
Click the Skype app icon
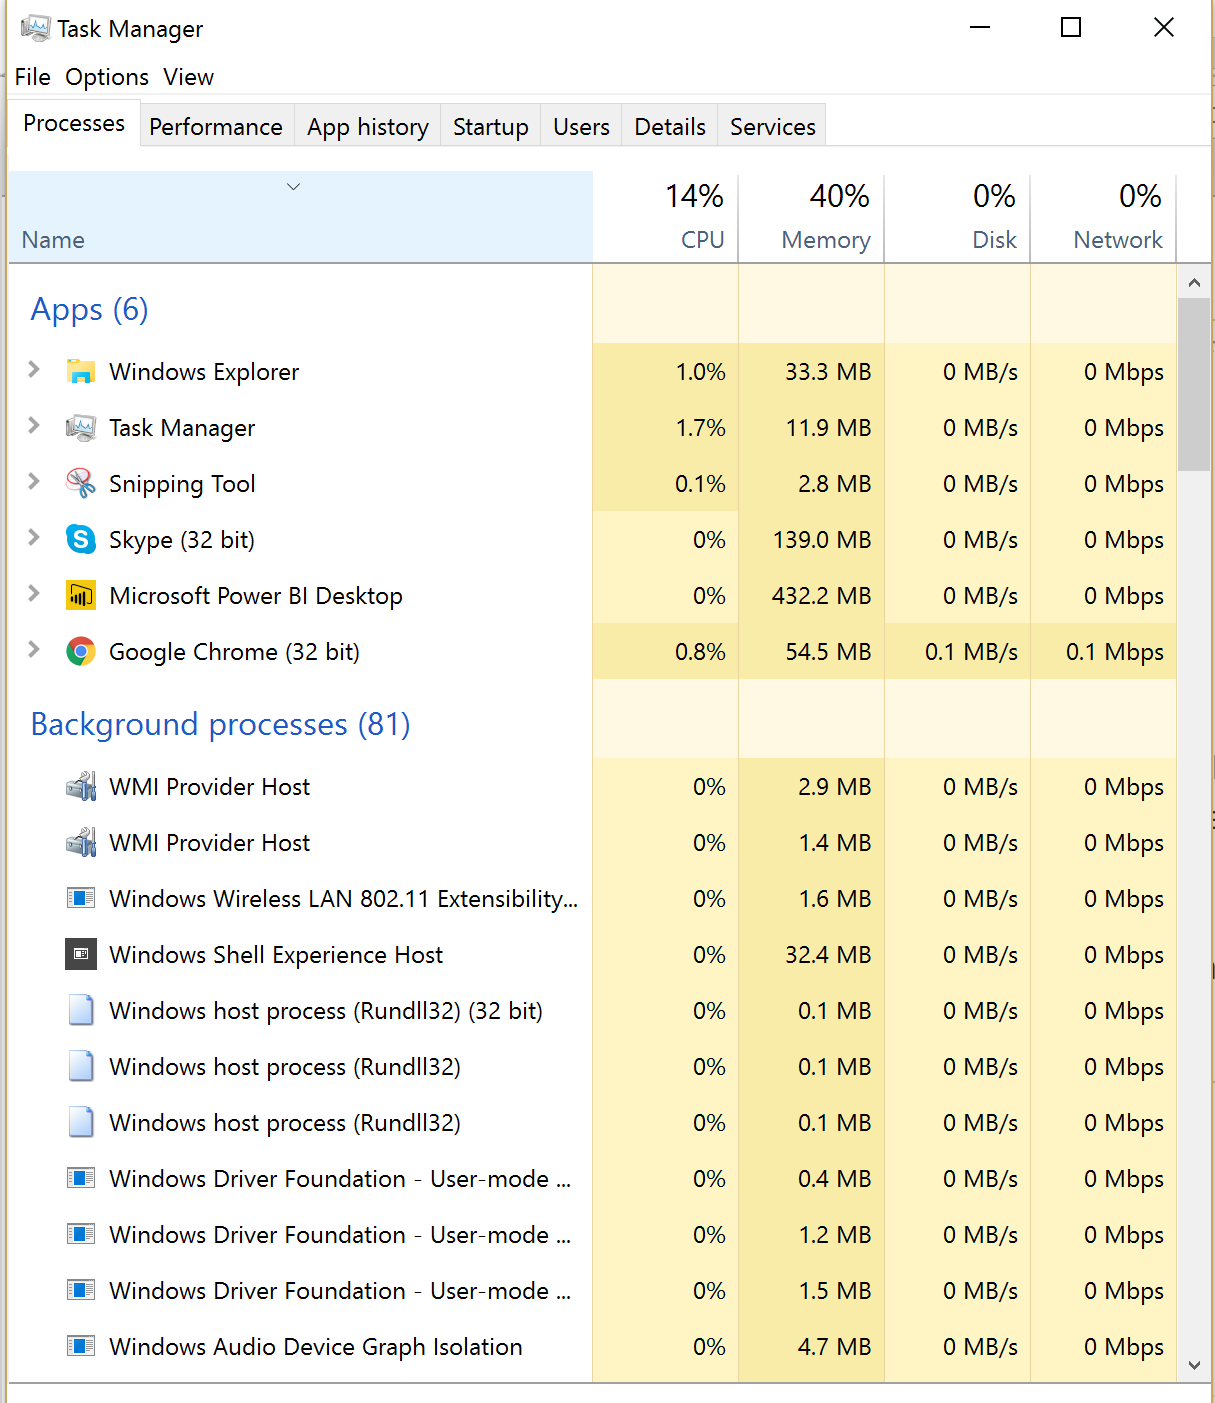coord(81,540)
